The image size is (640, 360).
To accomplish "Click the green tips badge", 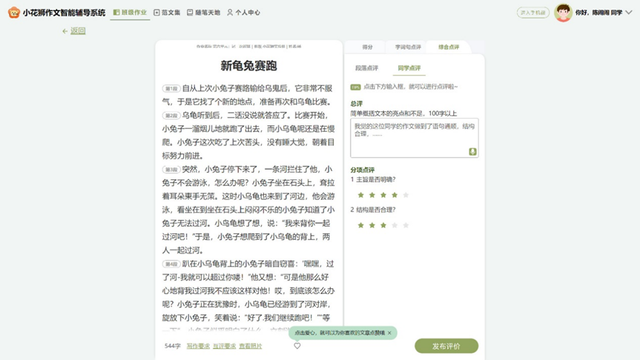I will coord(356,87).
